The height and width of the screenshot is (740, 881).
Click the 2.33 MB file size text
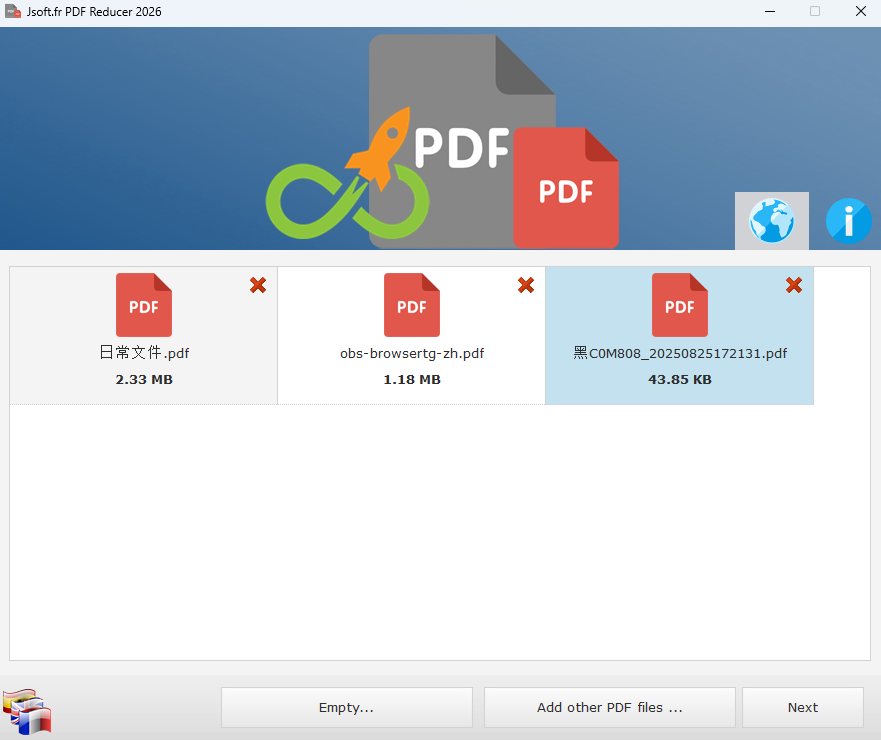tap(144, 380)
